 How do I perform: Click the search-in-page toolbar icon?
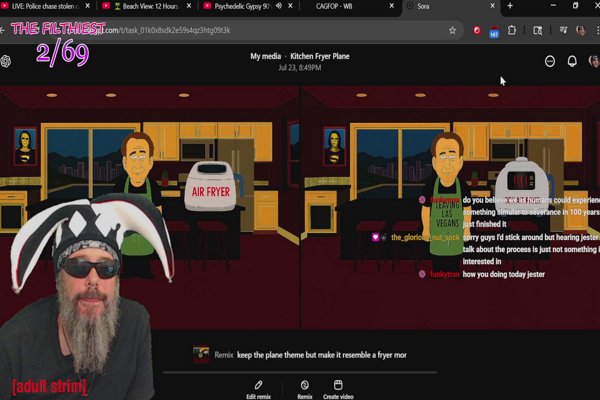click(538, 31)
